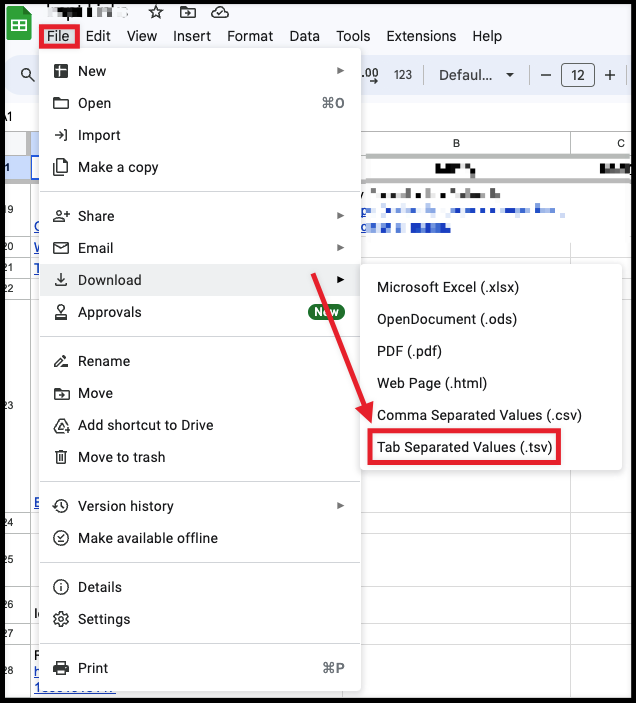Select Approvals menu entry
The width and height of the screenshot is (636, 703).
(x=200, y=312)
